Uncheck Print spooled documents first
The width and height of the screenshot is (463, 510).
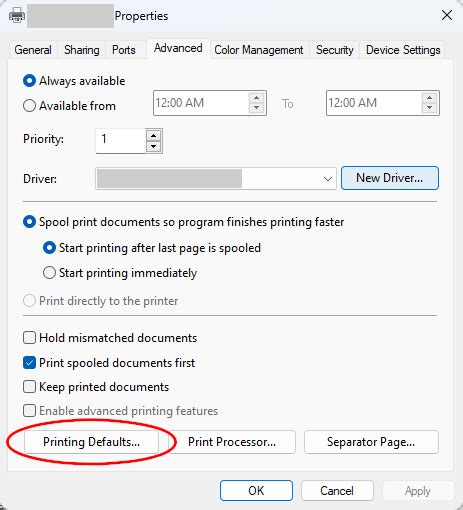tap(29, 363)
